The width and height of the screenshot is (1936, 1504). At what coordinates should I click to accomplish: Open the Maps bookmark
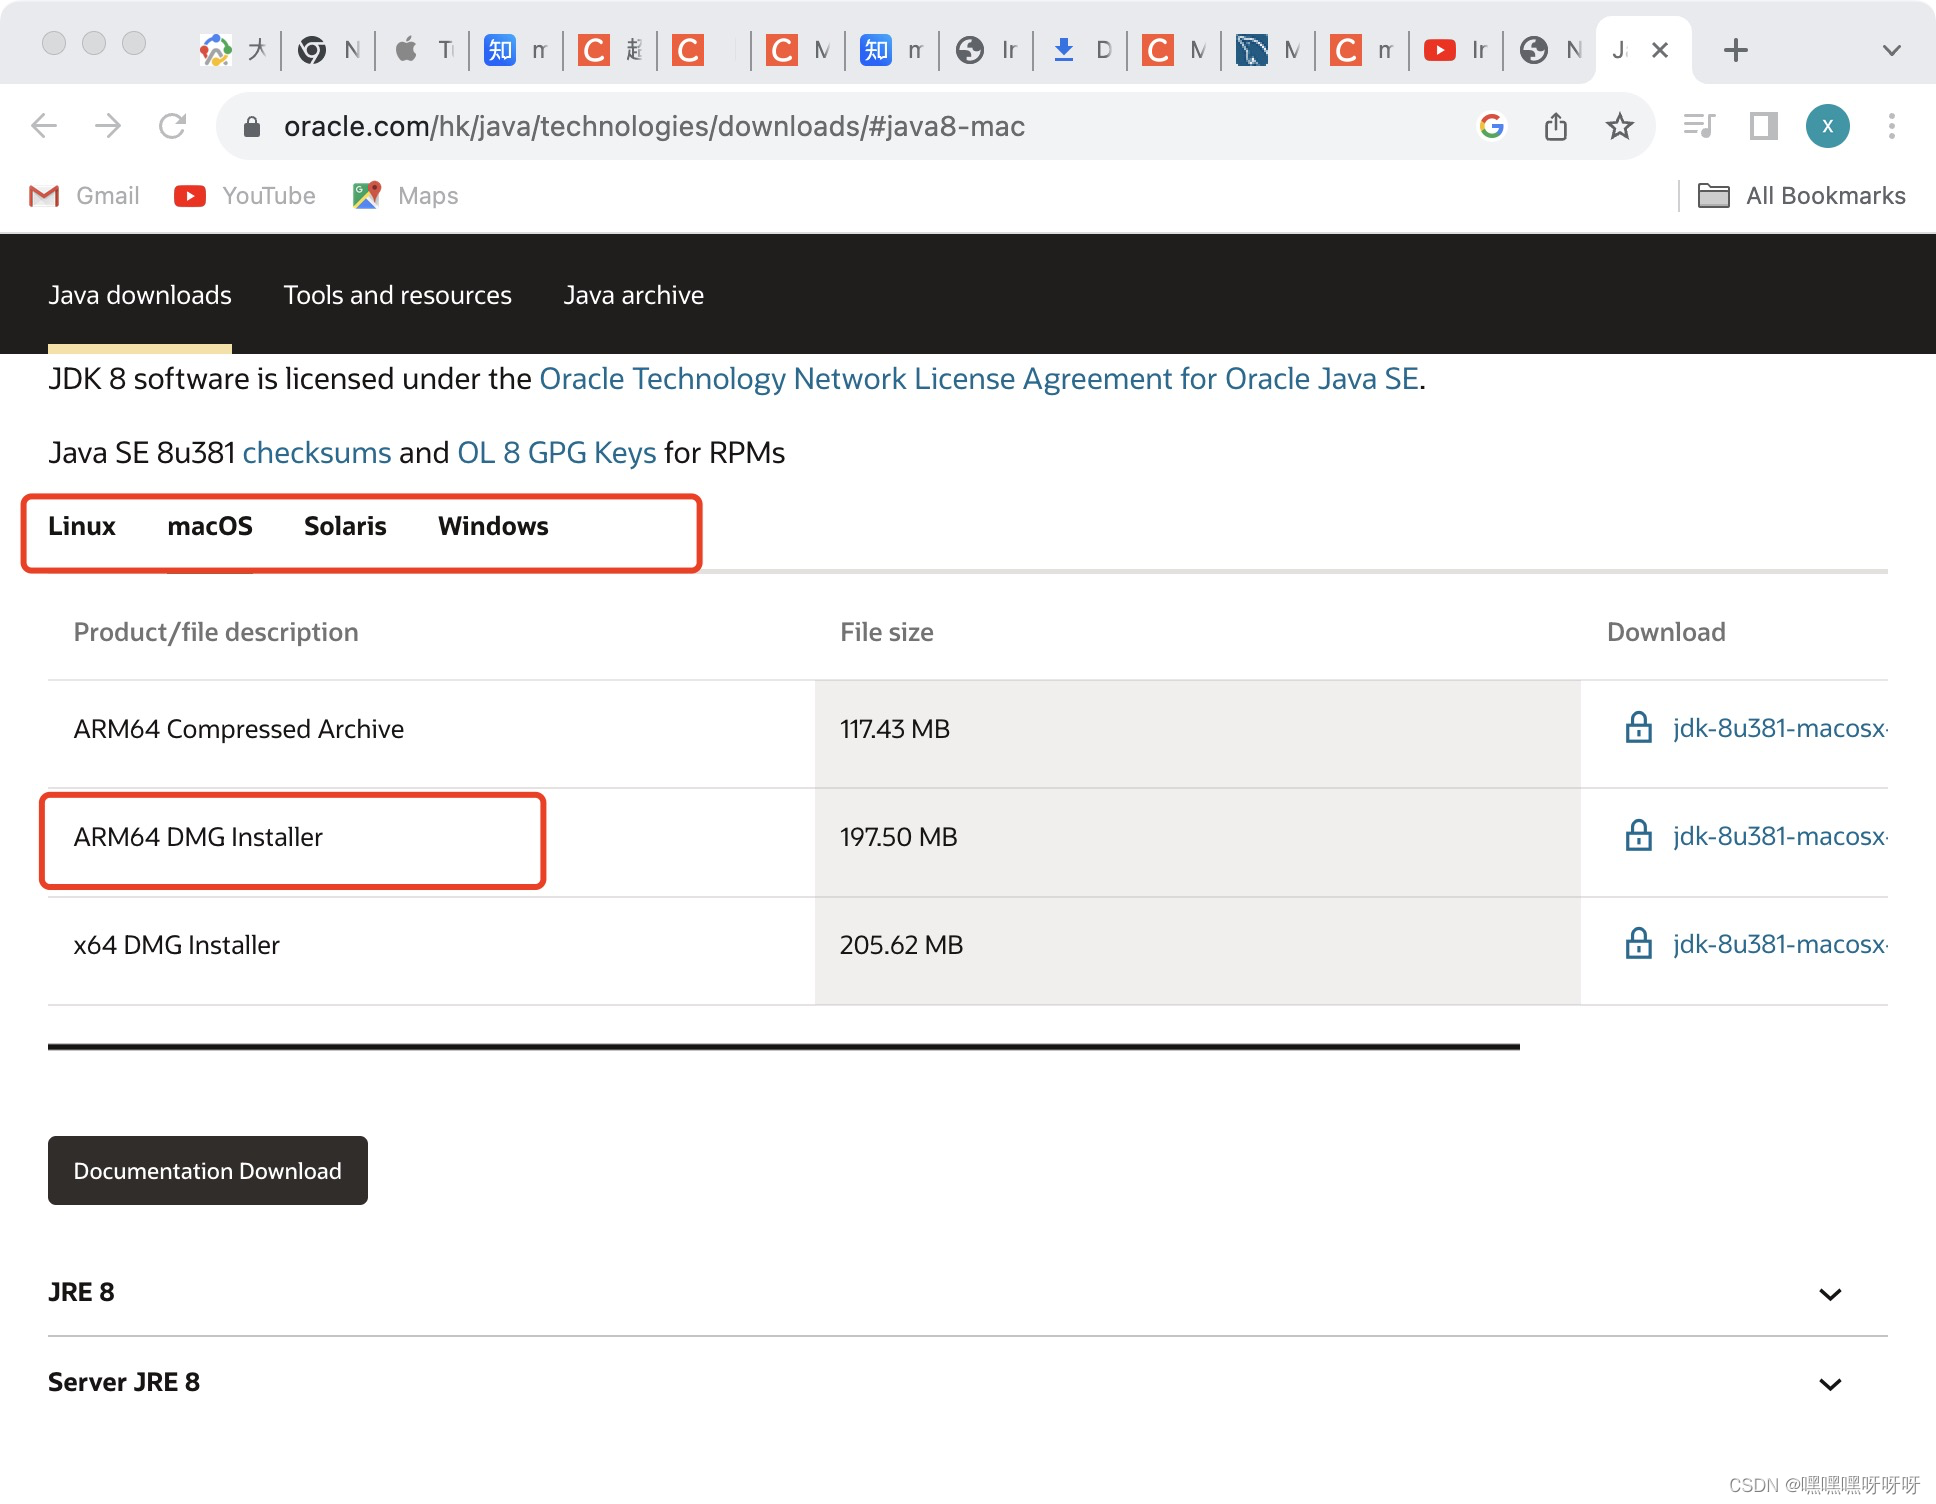click(405, 196)
